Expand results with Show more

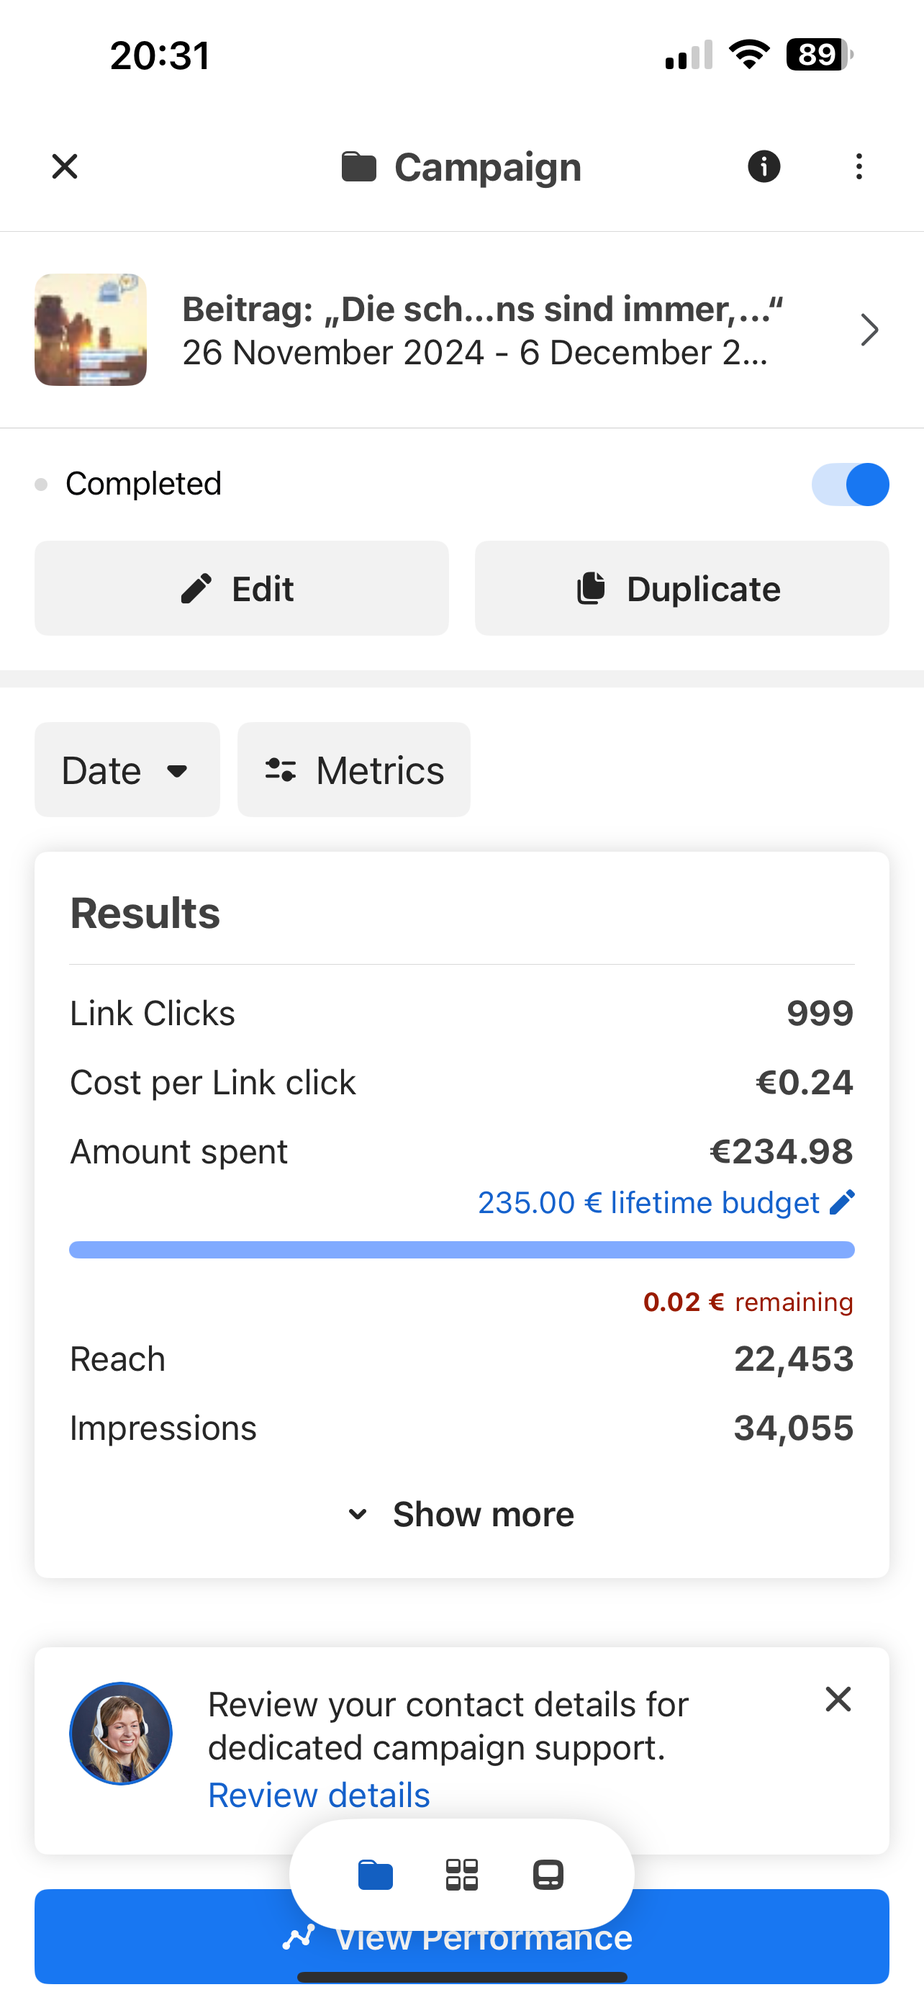tap(461, 1514)
